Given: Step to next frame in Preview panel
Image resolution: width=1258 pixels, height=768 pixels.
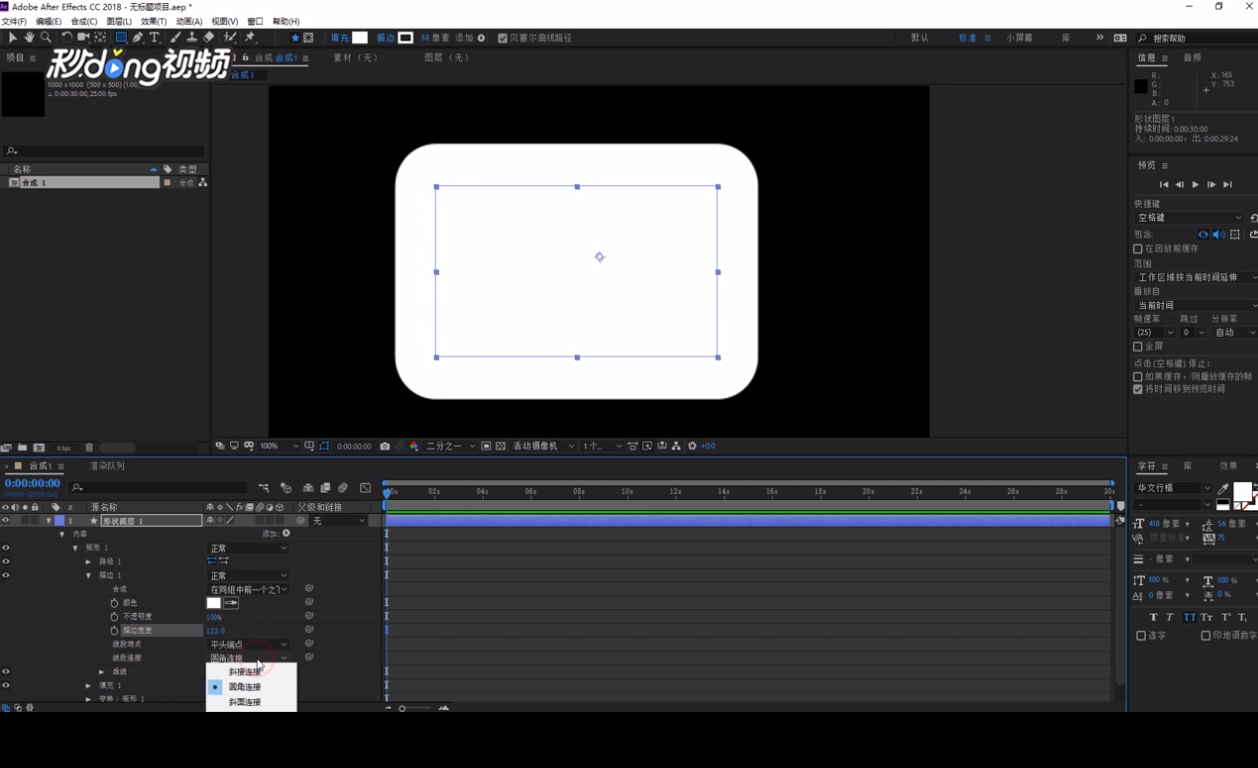Looking at the screenshot, I should 1211,185.
